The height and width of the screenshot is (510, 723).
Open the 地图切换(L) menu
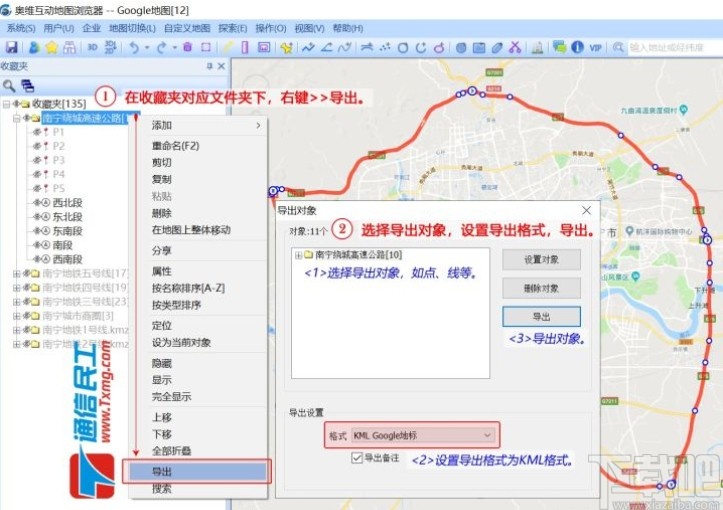pos(132,28)
